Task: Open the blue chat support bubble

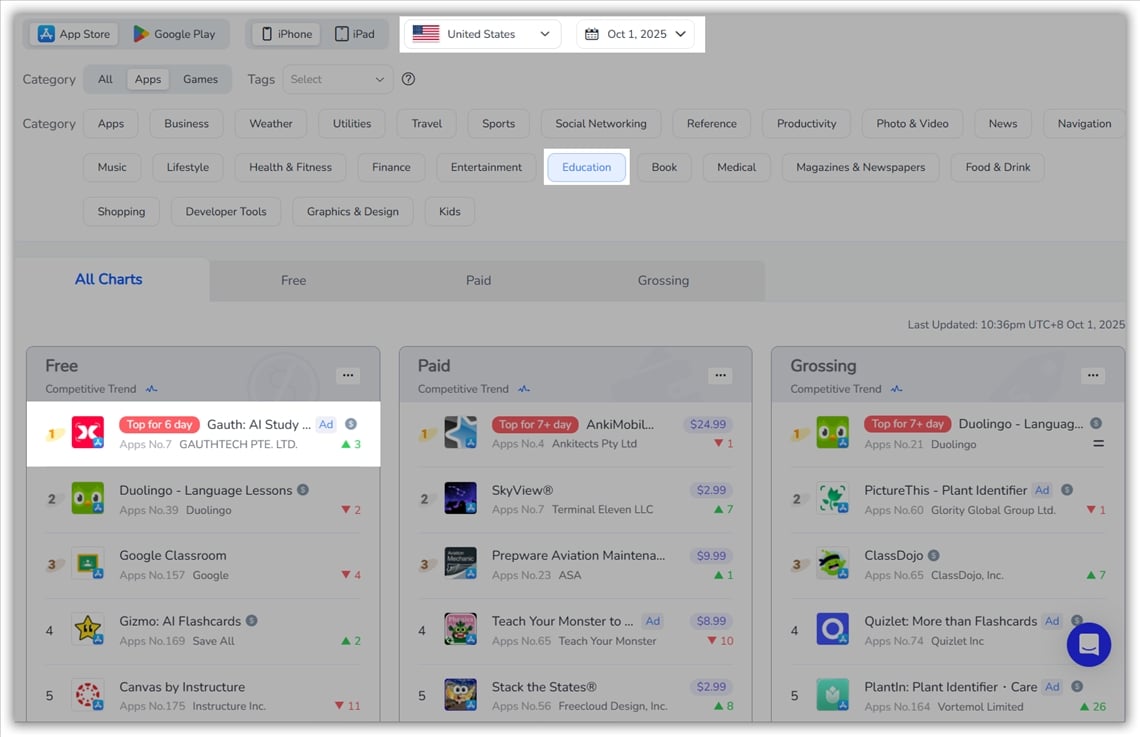Action: point(1088,644)
